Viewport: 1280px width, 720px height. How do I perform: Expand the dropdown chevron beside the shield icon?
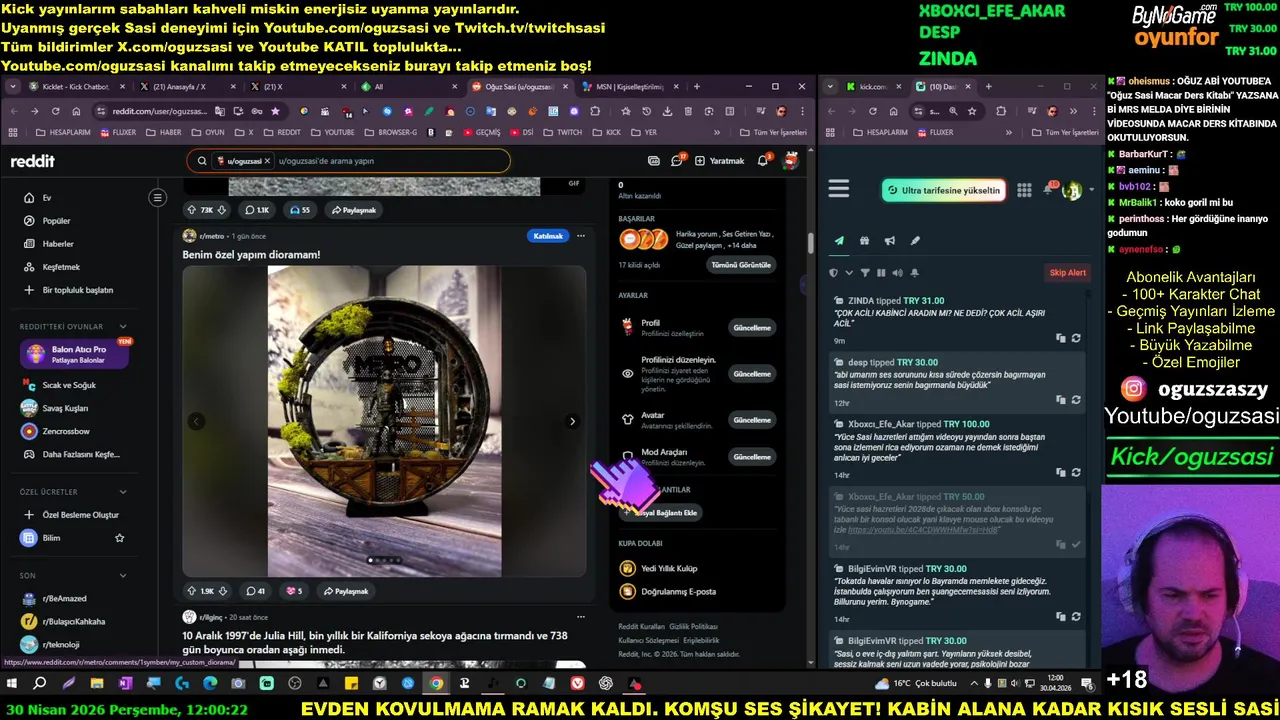click(x=849, y=273)
